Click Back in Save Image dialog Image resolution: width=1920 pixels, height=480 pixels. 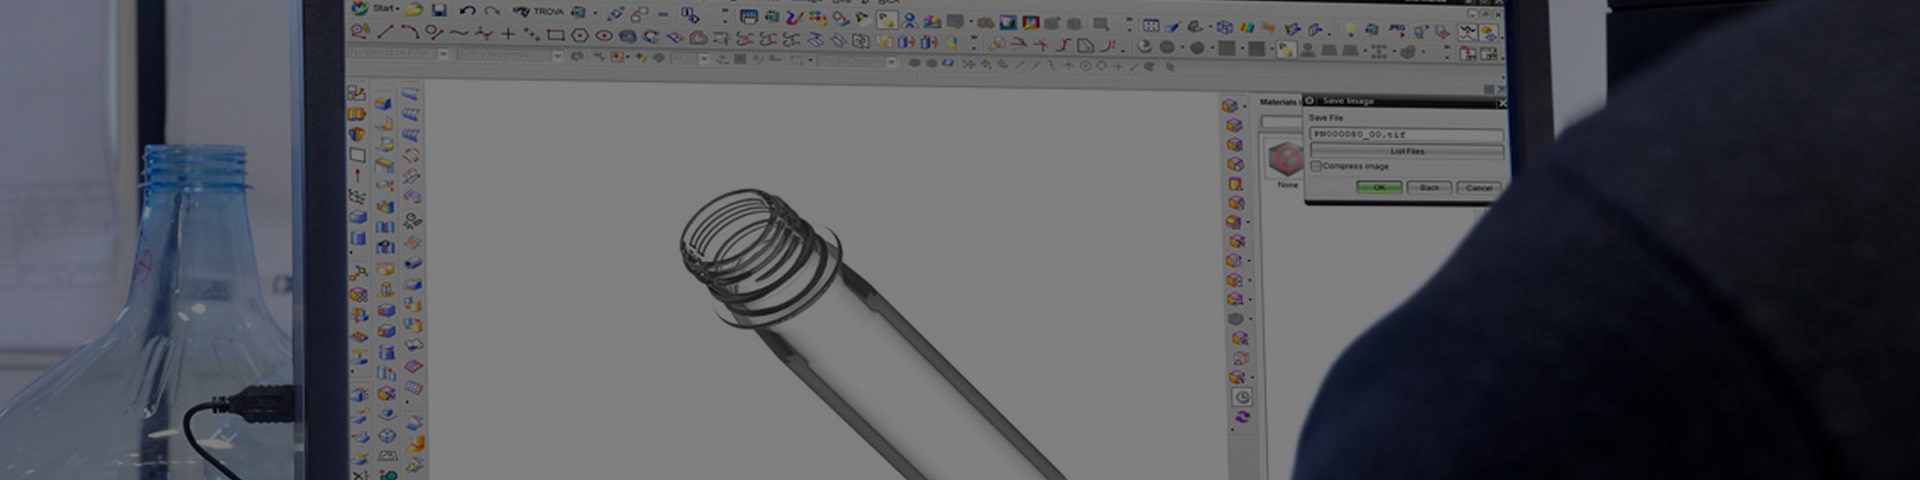[x=1429, y=187]
